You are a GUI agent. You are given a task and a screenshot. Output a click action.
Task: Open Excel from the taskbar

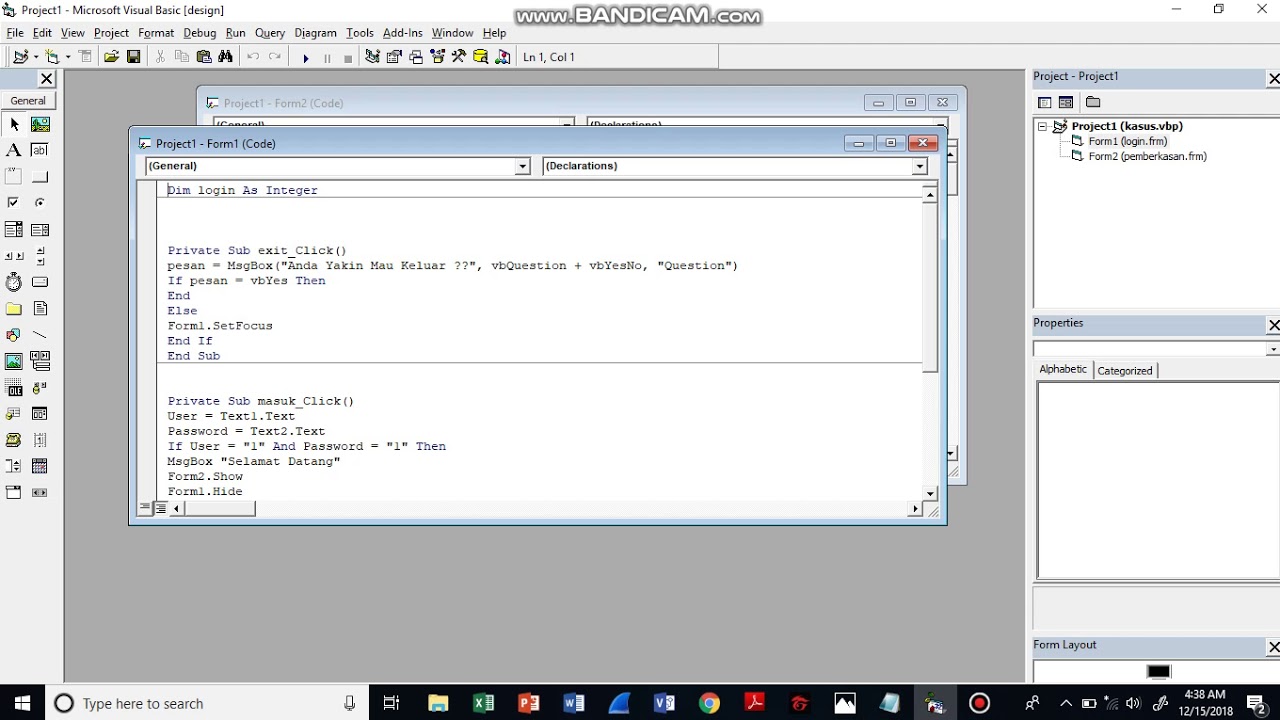[x=483, y=703]
